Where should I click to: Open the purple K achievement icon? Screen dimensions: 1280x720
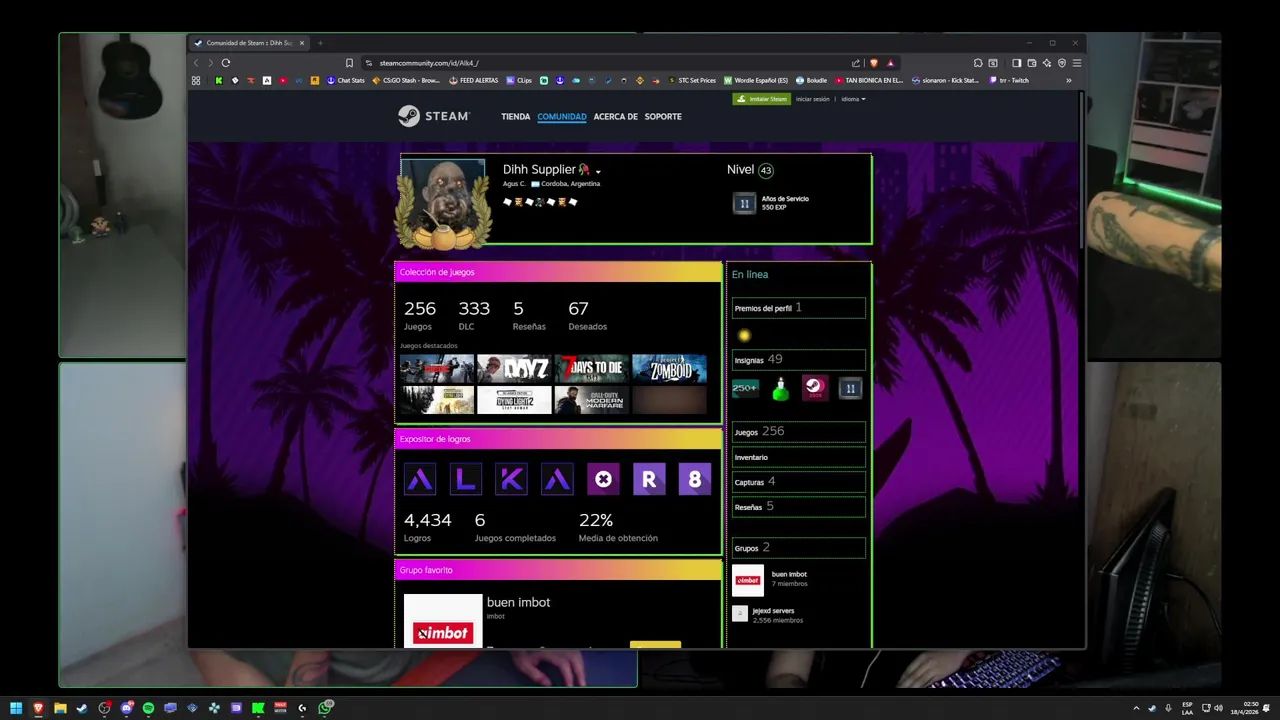511,479
